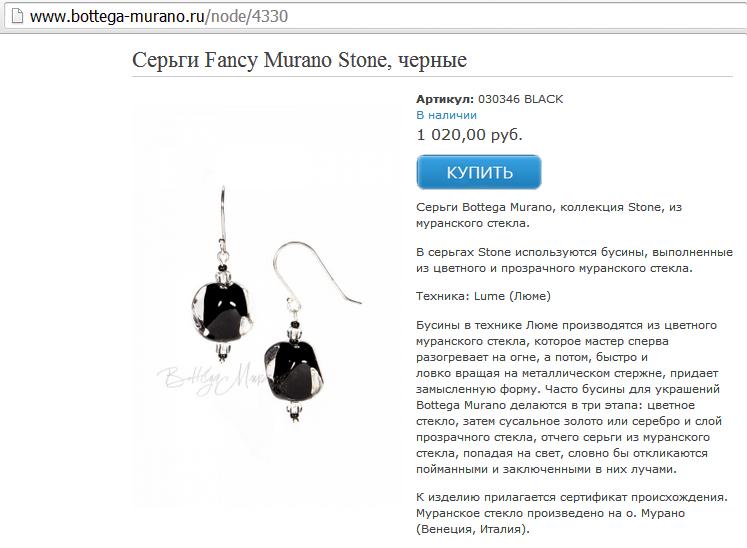Image resolution: width=747 pixels, height=548 pixels.
Task: Click the small bottom bead of right earring
Action: pyautogui.click(x=295, y=412)
